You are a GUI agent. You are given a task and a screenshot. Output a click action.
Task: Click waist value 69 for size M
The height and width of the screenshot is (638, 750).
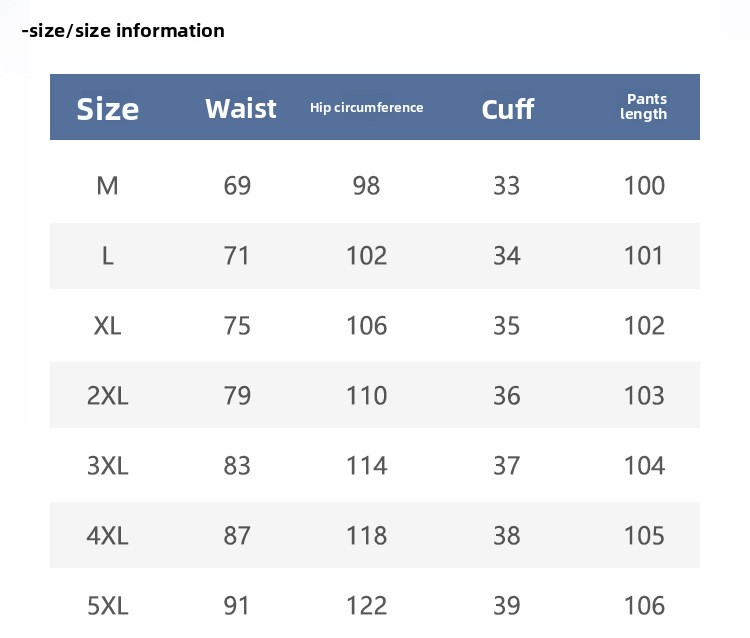tap(237, 185)
